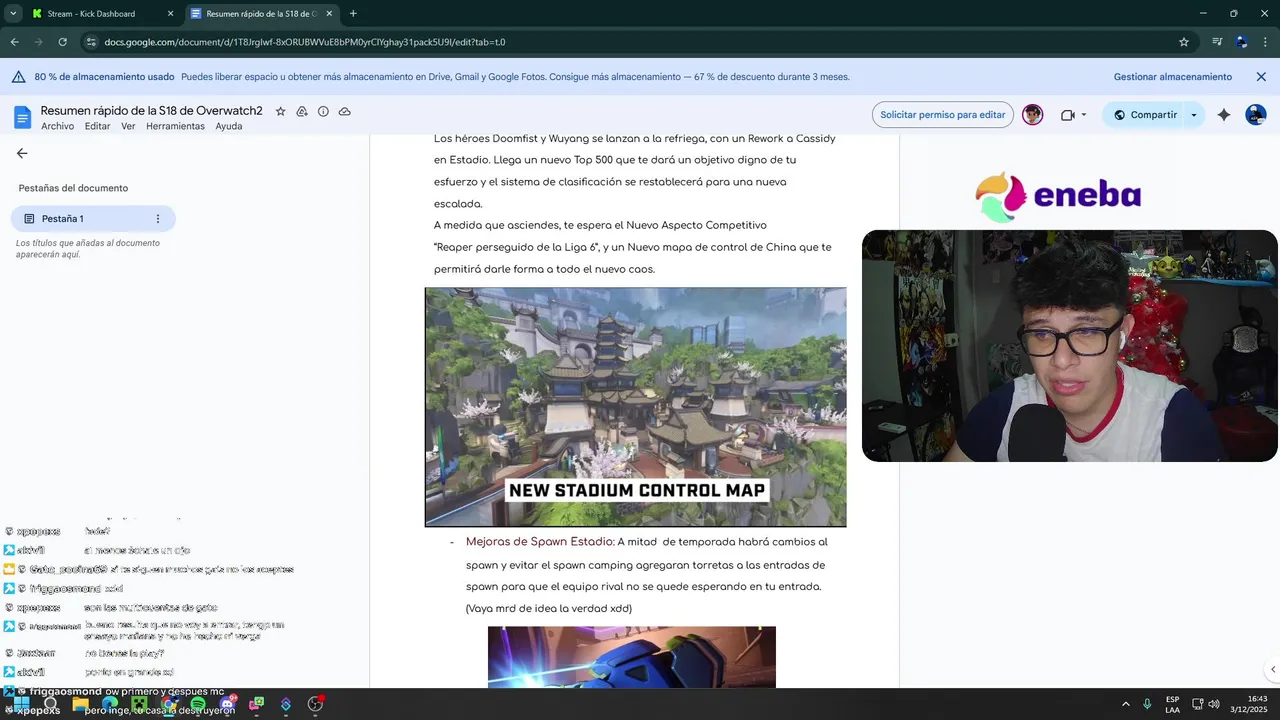The width and height of the screenshot is (1280, 720).
Task: Open the Editar menu
Action: point(97,126)
